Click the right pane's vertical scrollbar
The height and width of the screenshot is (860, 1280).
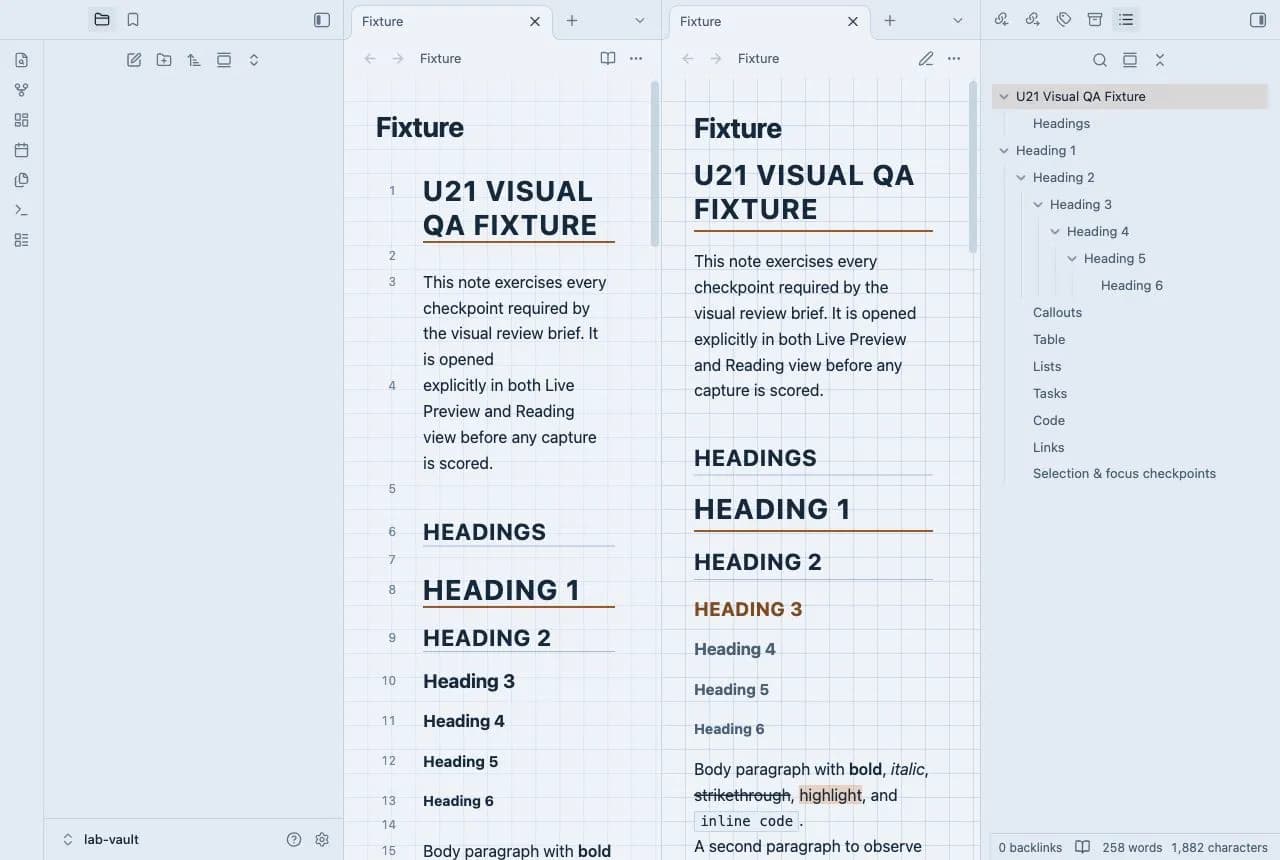[x=973, y=167]
